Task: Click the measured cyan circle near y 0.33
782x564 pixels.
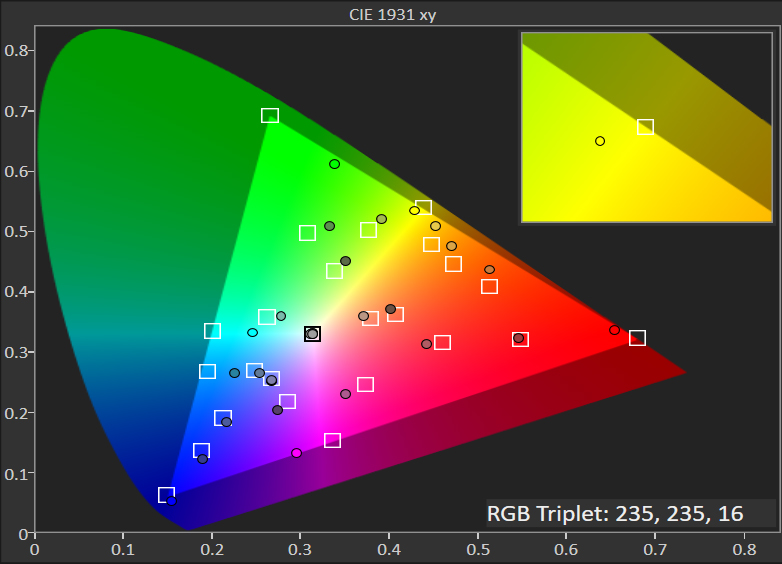Action: [252, 333]
